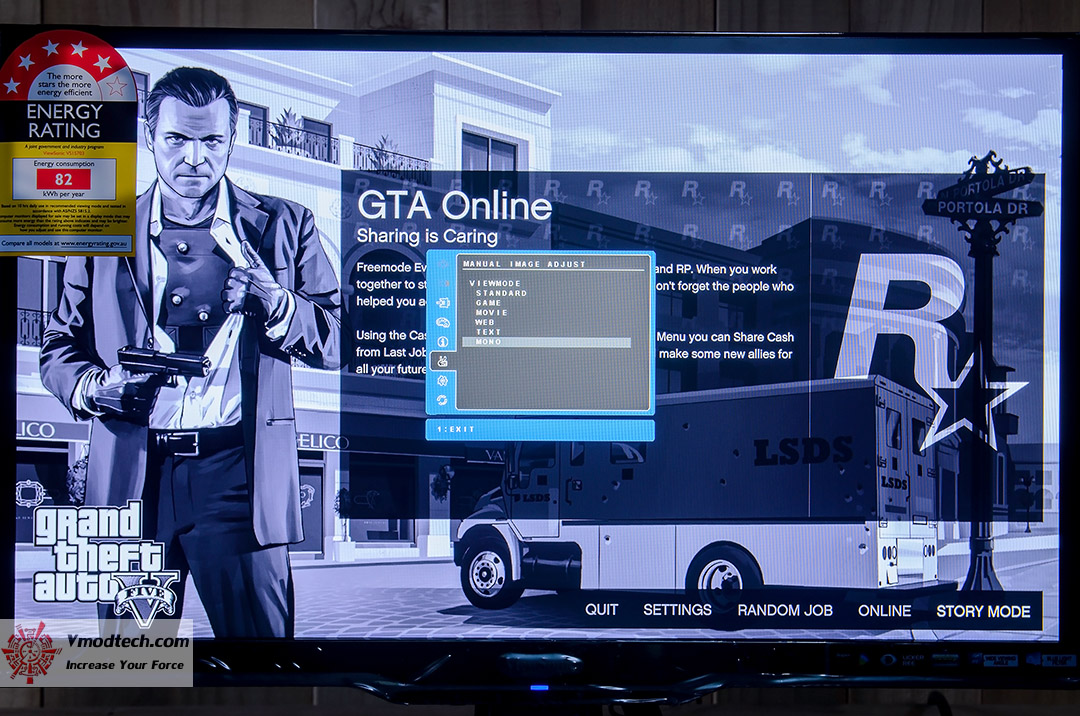Select the highlighted MONO view mode
The width and height of the screenshot is (1080, 716).
tap(547, 342)
